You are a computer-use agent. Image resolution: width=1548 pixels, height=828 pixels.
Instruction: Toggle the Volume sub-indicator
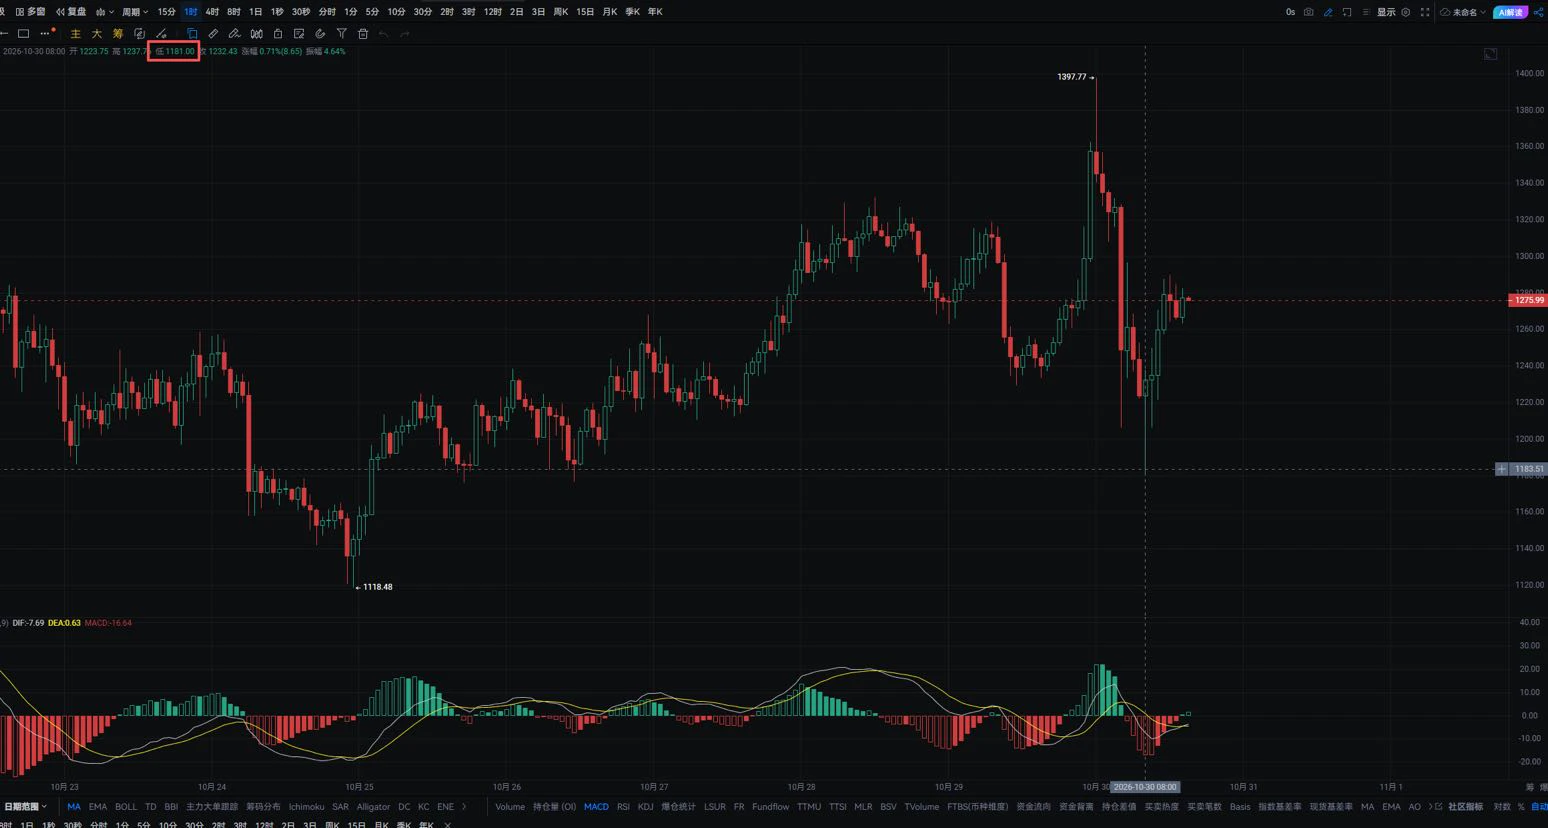tap(510, 807)
